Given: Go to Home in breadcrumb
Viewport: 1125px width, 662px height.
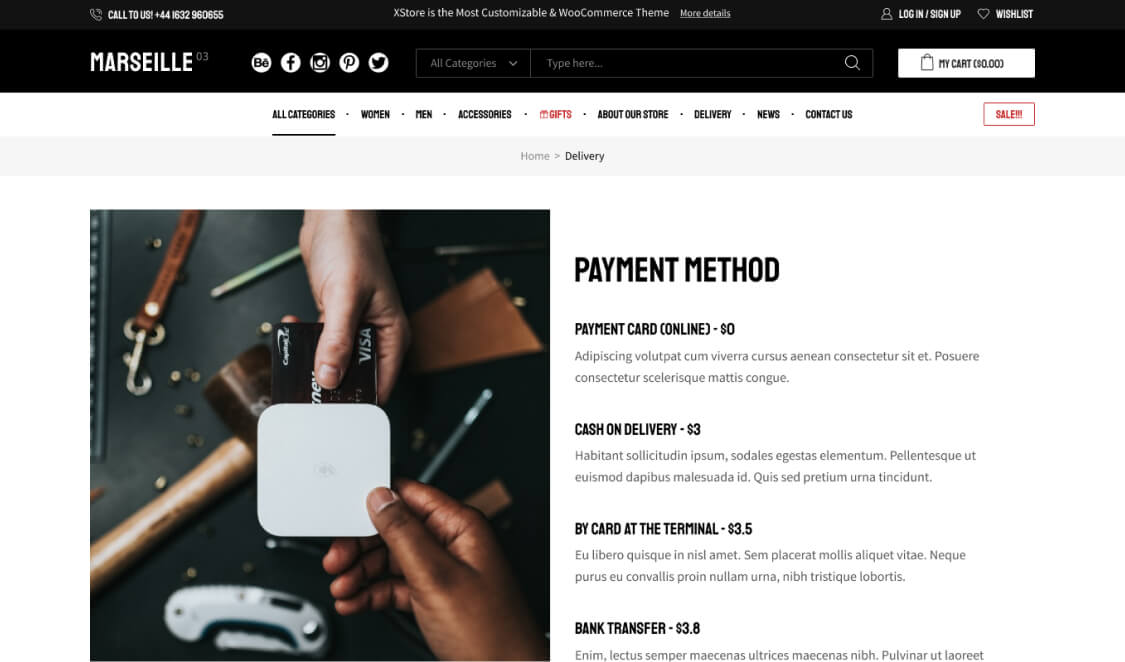Looking at the screenshot, I should pyautogui.click(x=535, y=156).
